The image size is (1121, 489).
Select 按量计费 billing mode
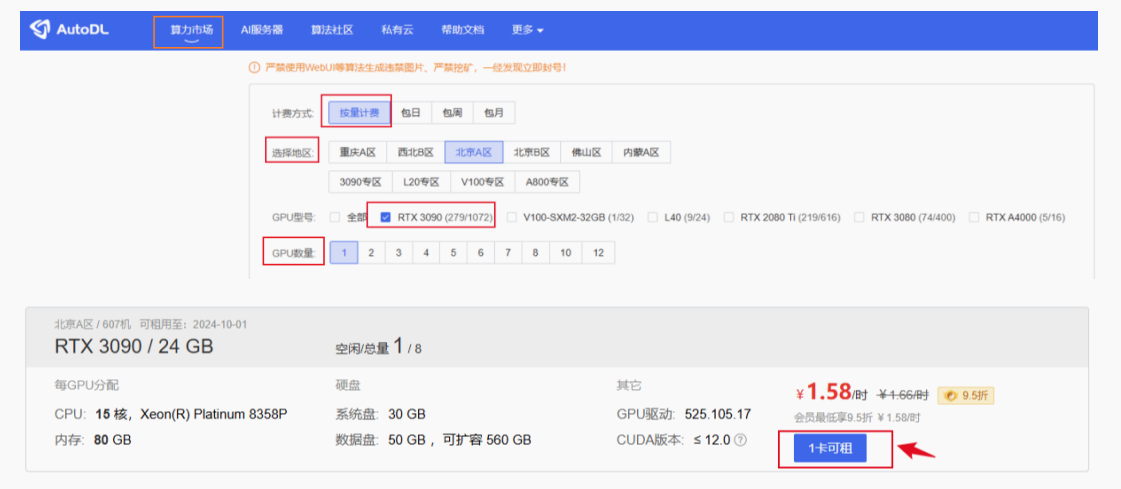point(360,113)
